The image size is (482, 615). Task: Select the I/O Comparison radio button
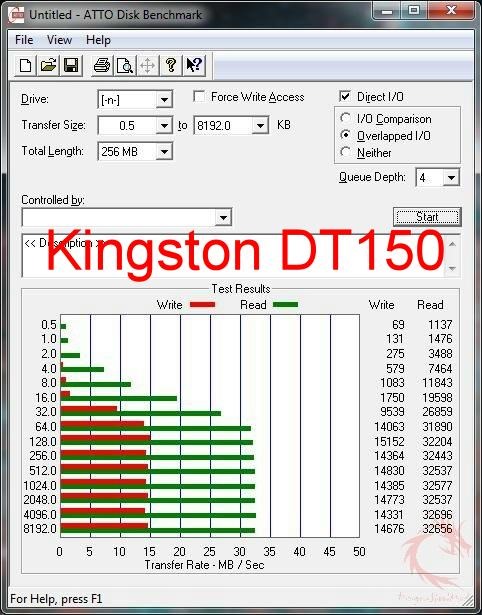[346, 118]
